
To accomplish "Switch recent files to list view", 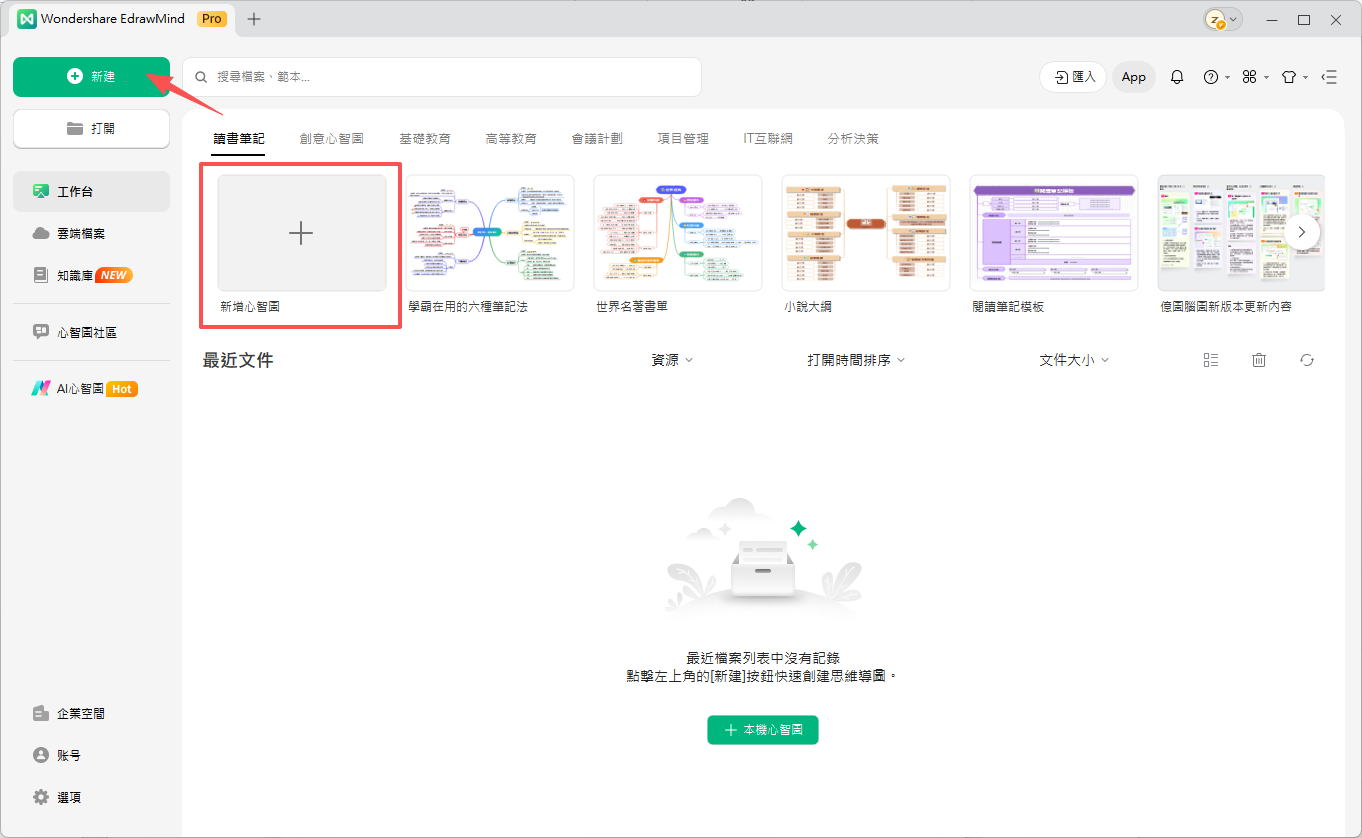I will tap(1211, 360).
